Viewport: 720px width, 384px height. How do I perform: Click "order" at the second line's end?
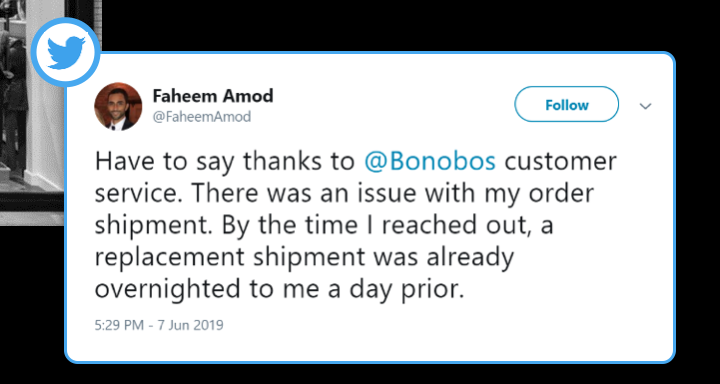coord(561,193)
